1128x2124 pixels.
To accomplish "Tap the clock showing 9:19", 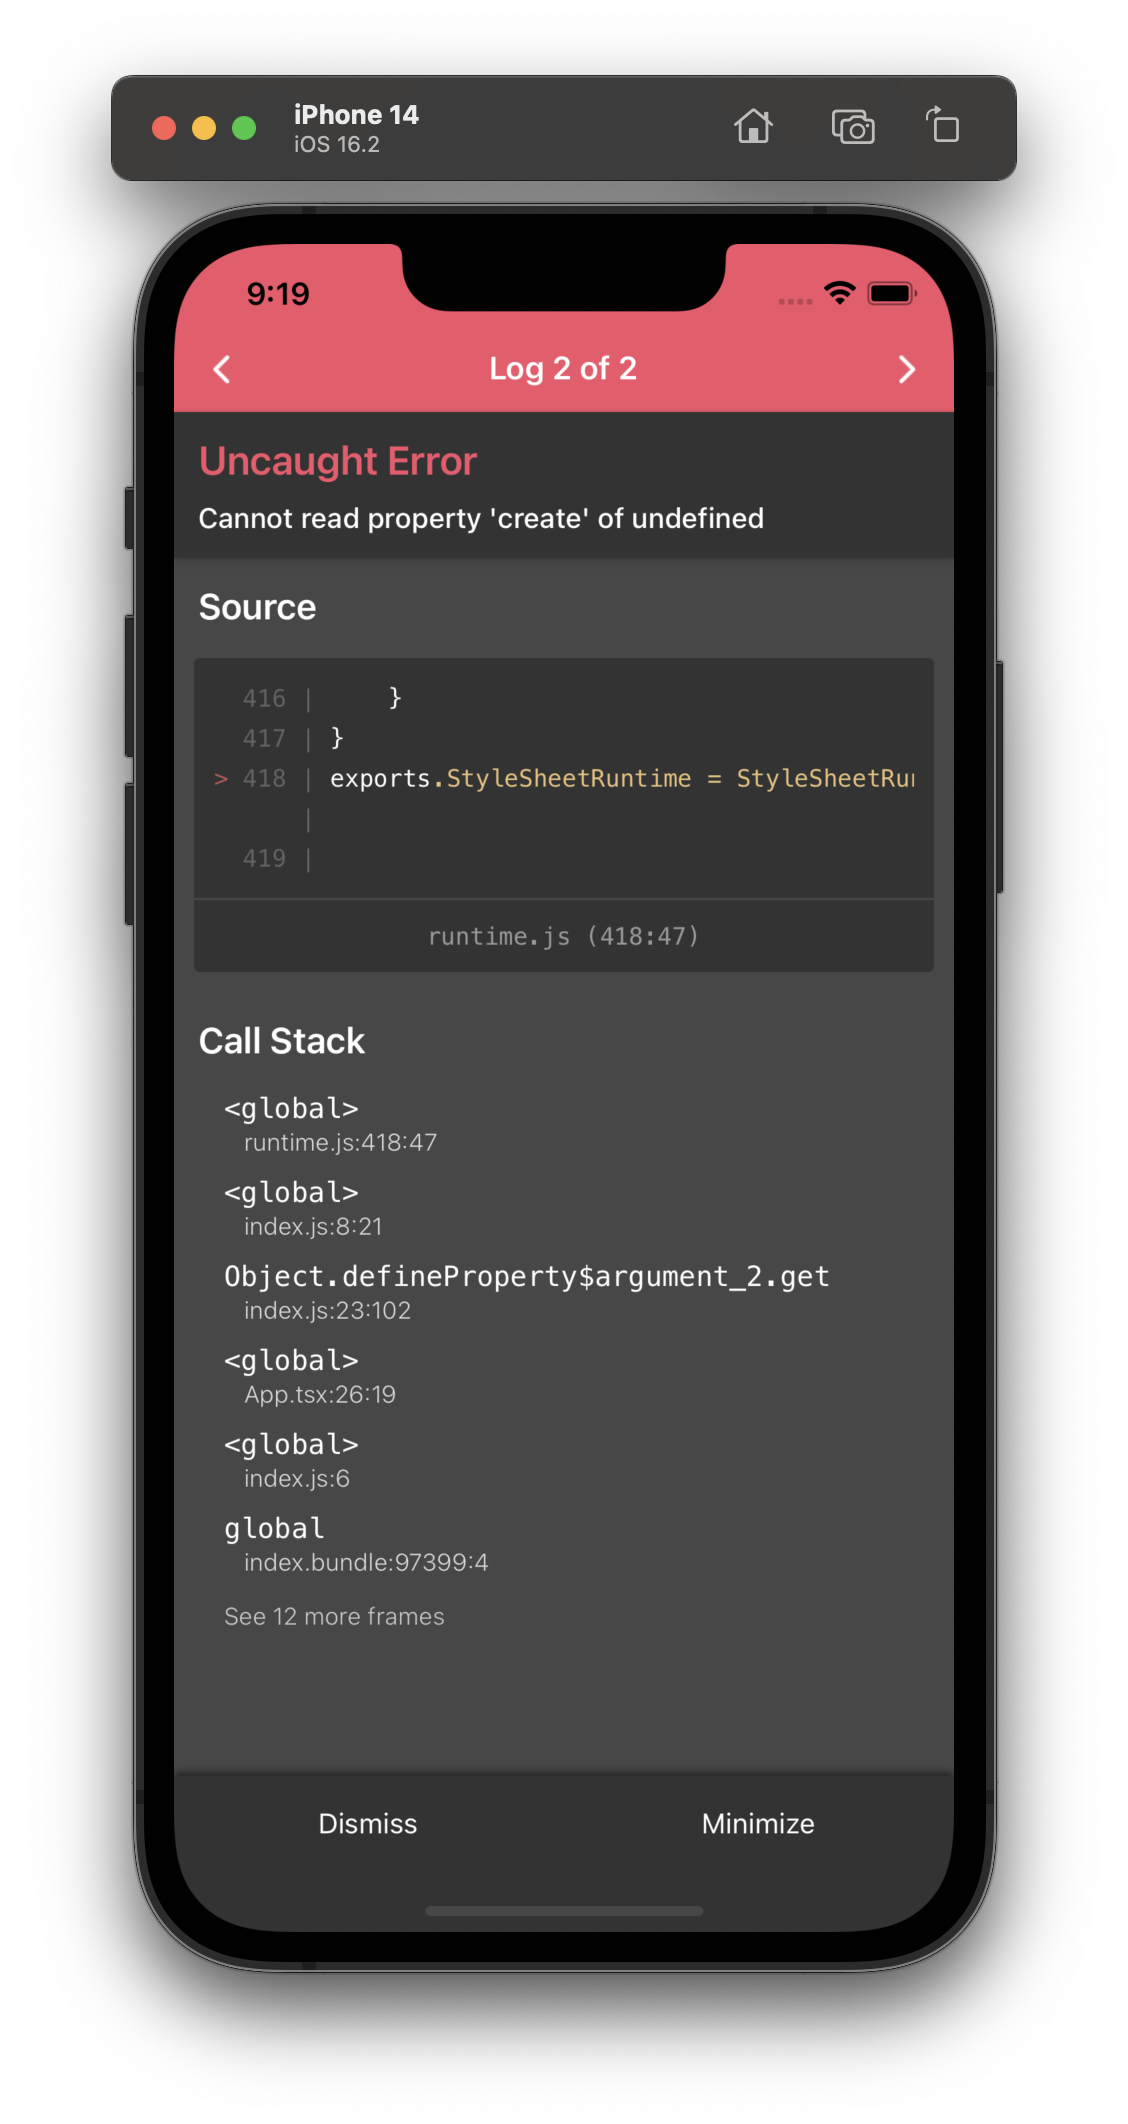I will (x=278, y=293).
